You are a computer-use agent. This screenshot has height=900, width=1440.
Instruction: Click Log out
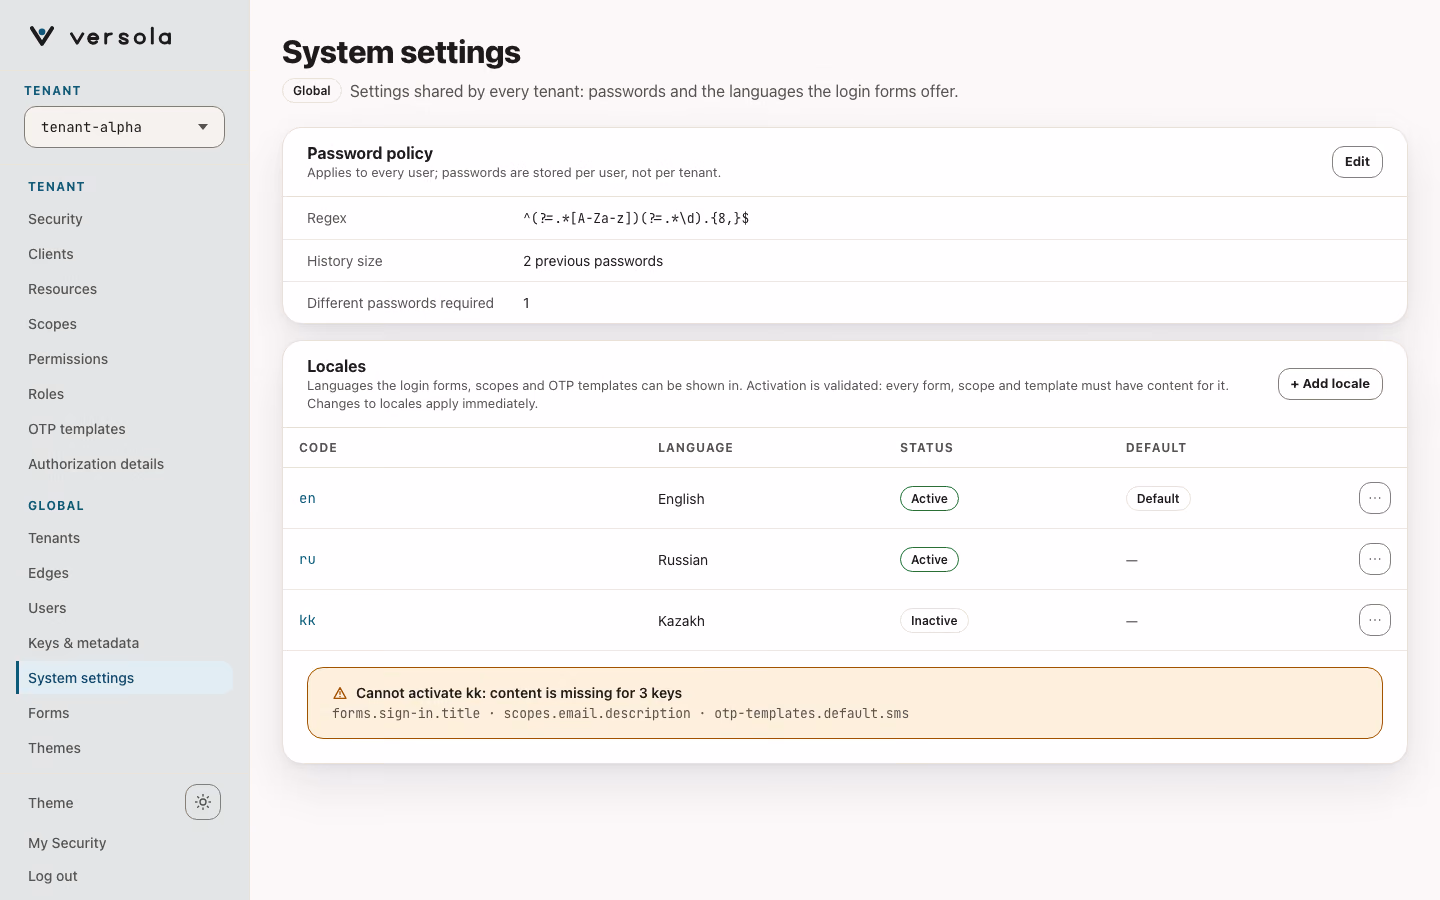53,876
